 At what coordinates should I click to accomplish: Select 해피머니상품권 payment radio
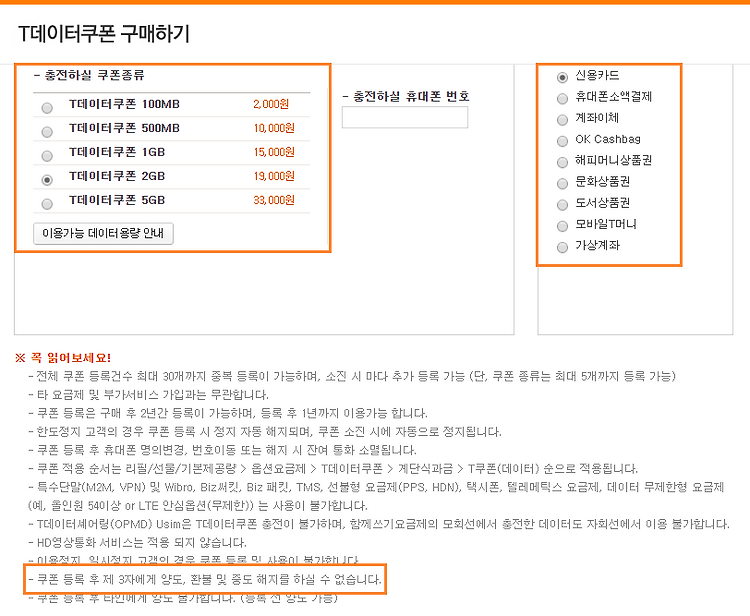click(562, 162)
